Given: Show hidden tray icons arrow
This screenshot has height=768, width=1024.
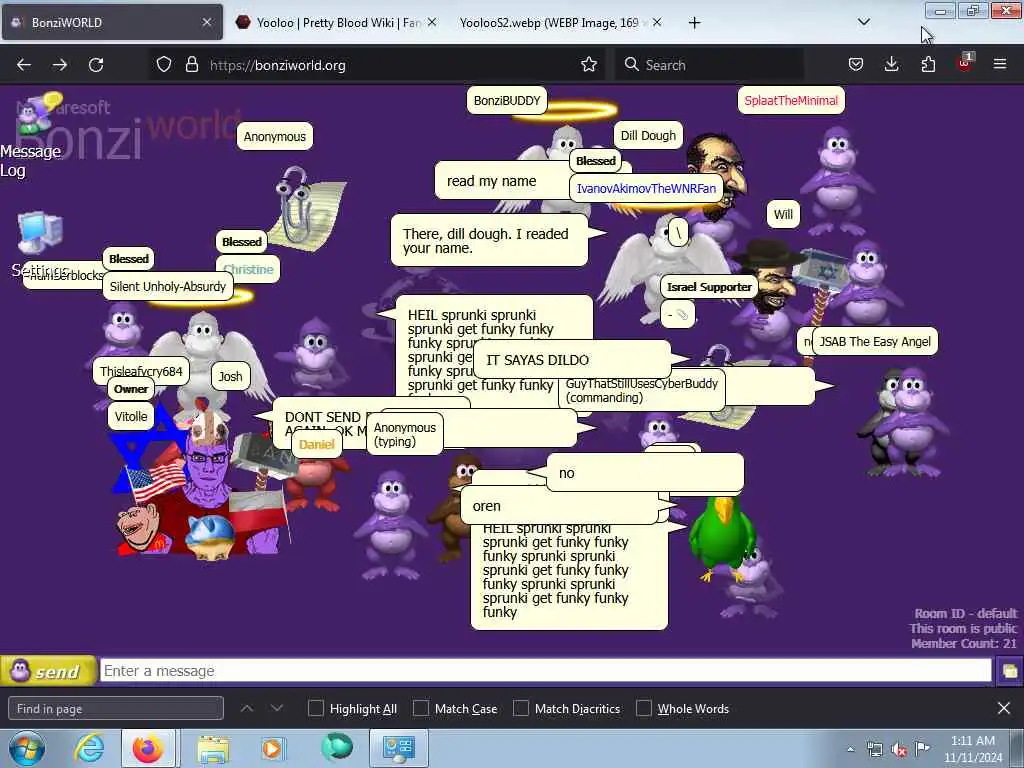Looking at the screenshot, I should (x=850, y=749).
